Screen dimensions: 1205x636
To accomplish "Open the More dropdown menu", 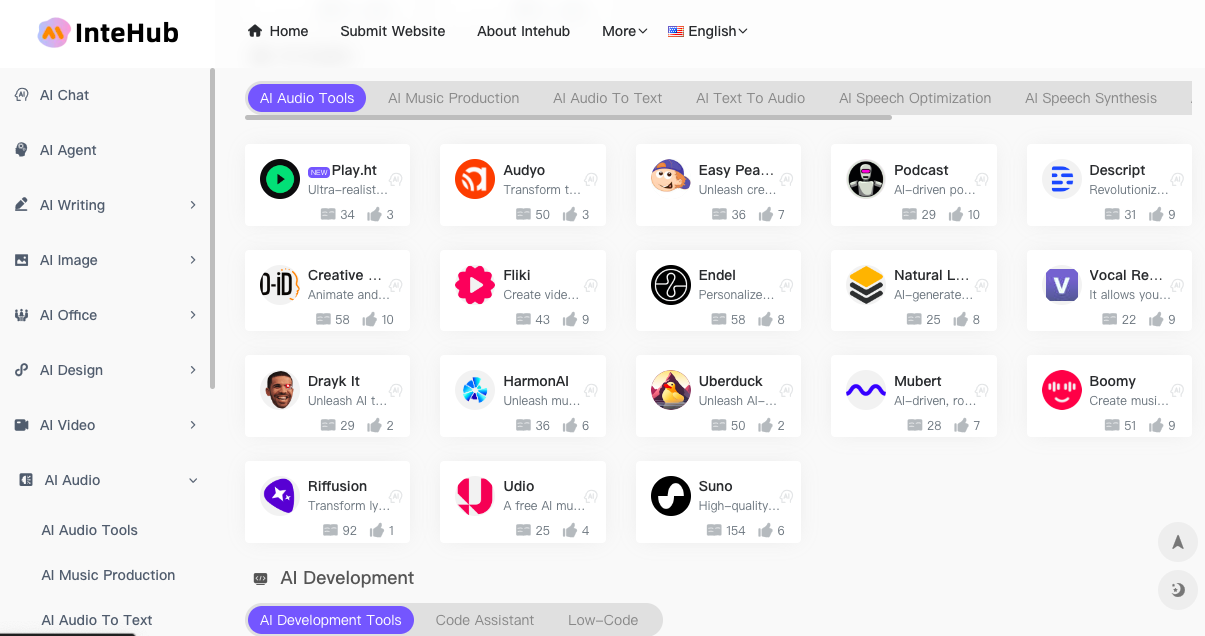I will pos(625,31).
